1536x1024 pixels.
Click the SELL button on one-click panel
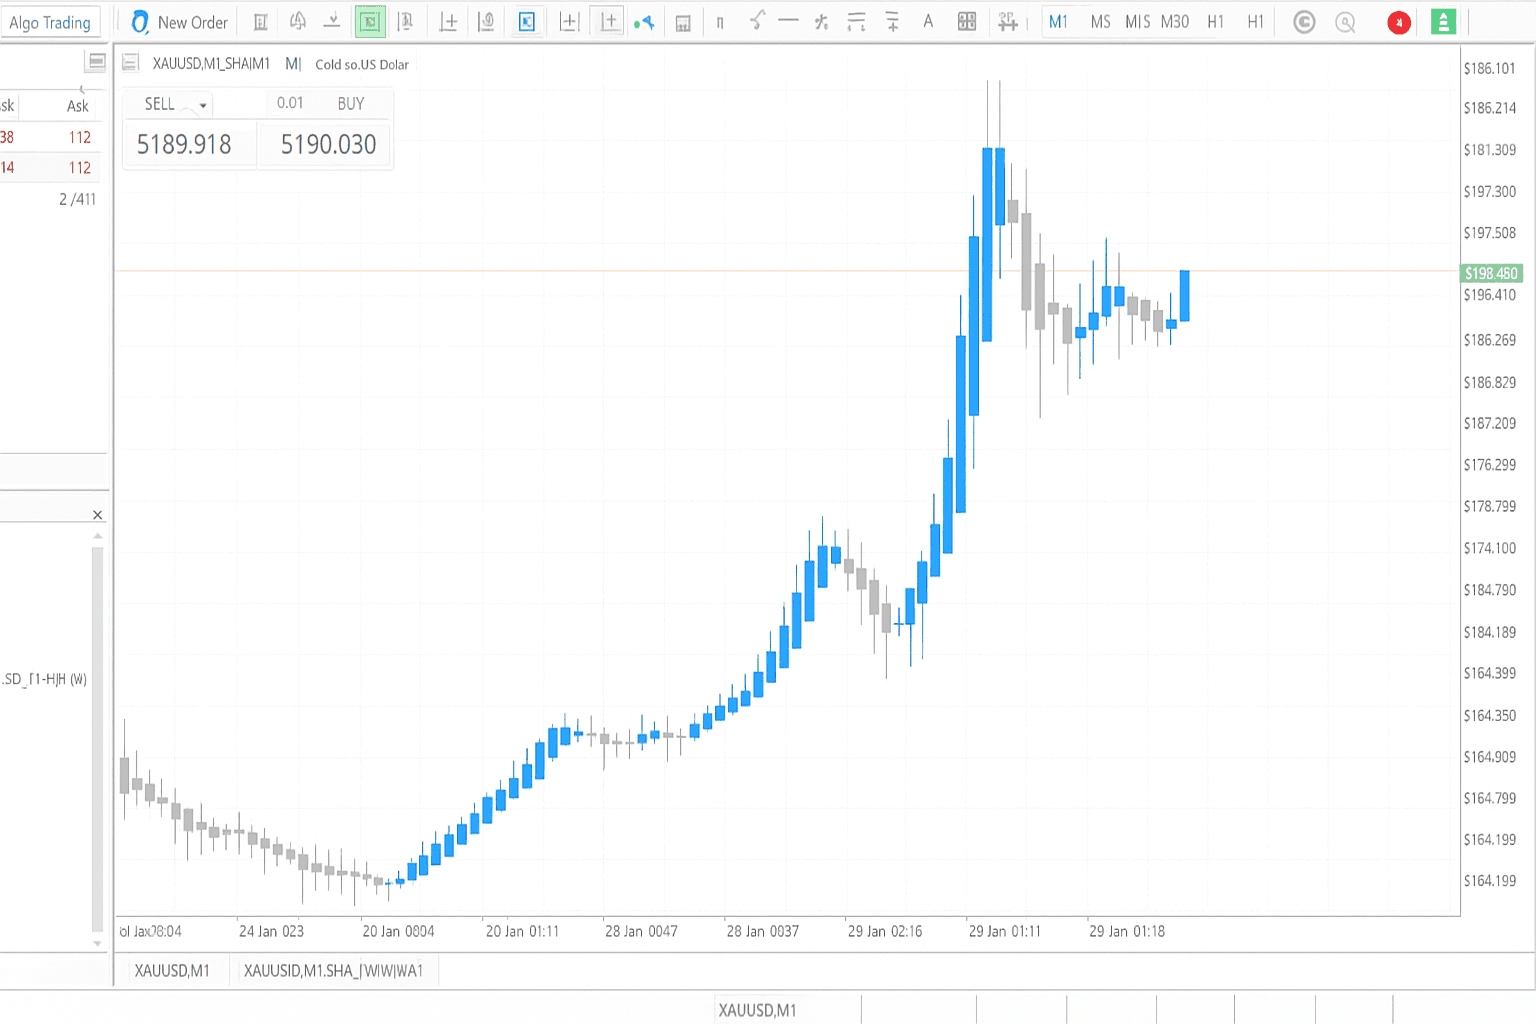coord(160,104)
